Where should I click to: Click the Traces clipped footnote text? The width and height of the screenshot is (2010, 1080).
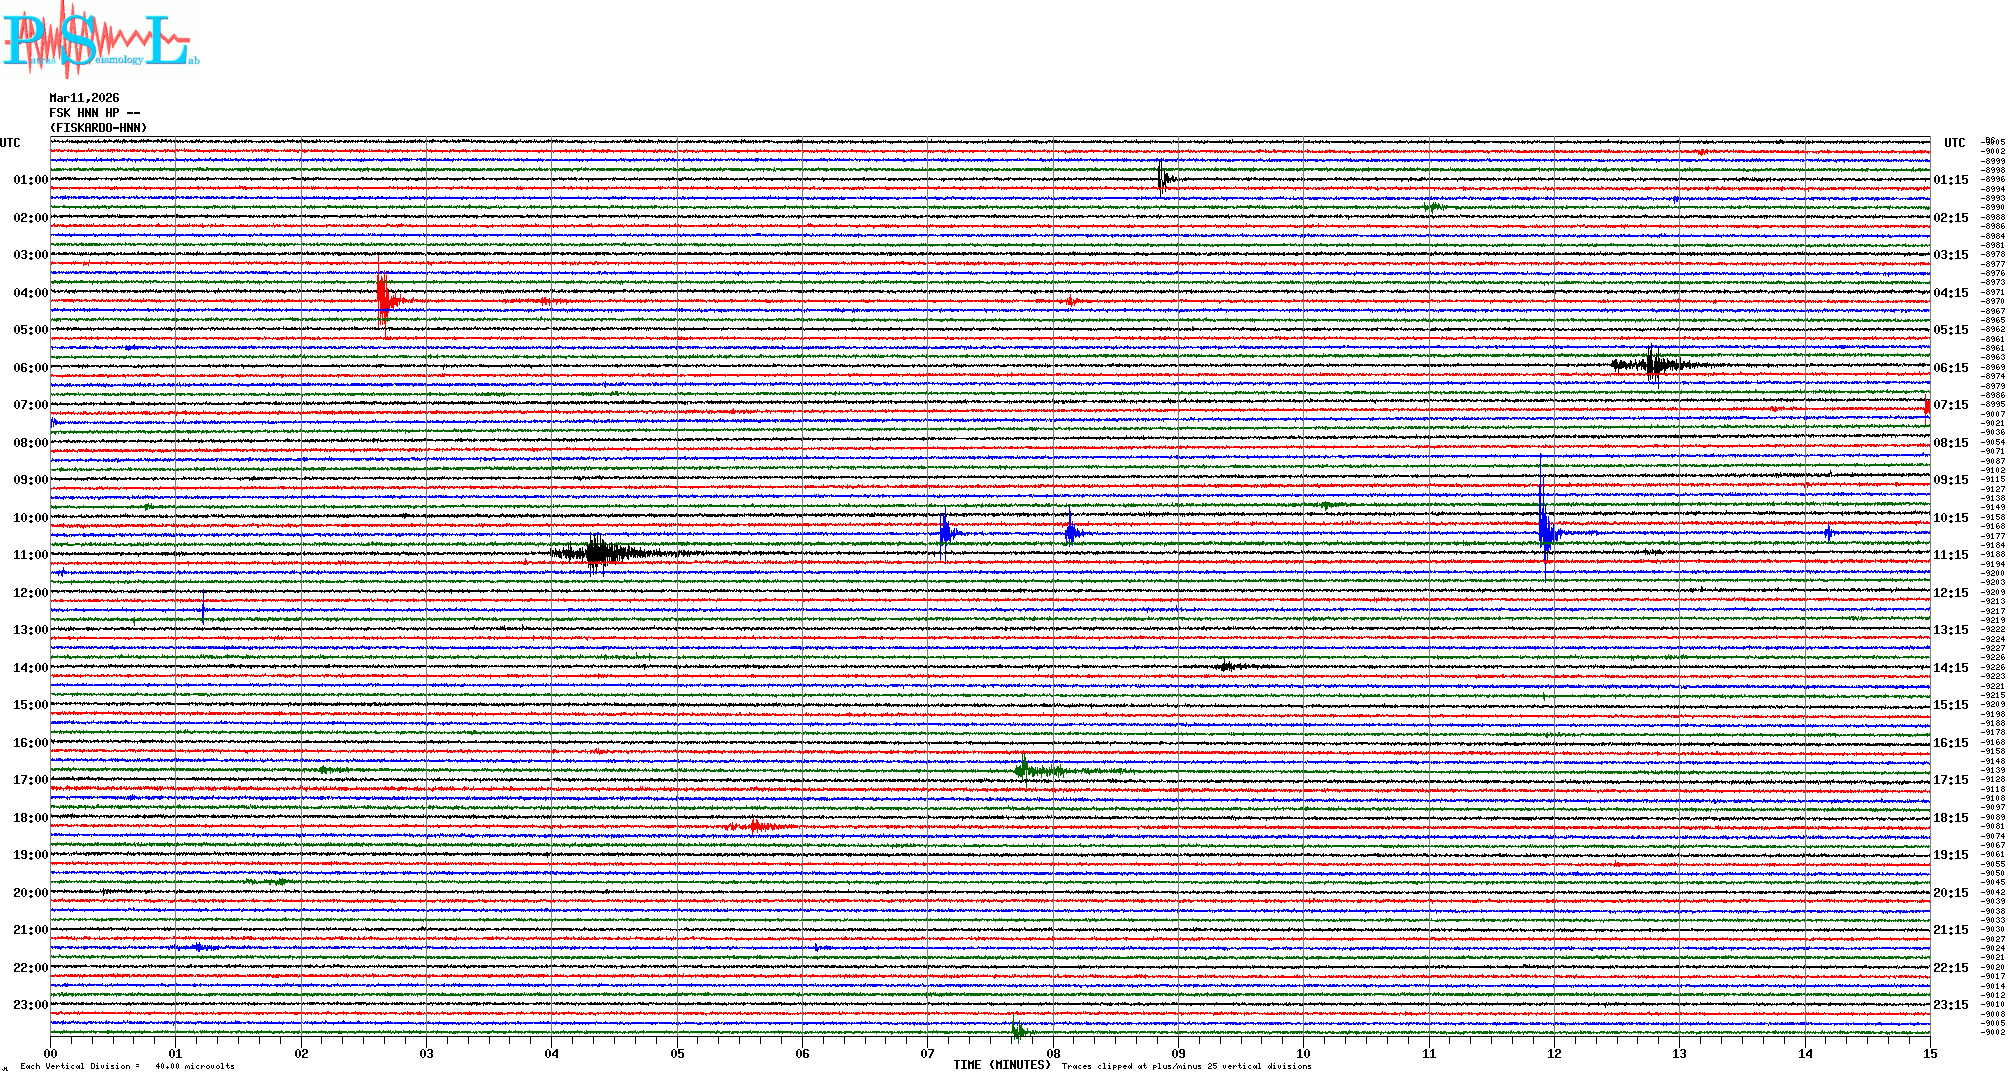[x=1186, y=1066]
